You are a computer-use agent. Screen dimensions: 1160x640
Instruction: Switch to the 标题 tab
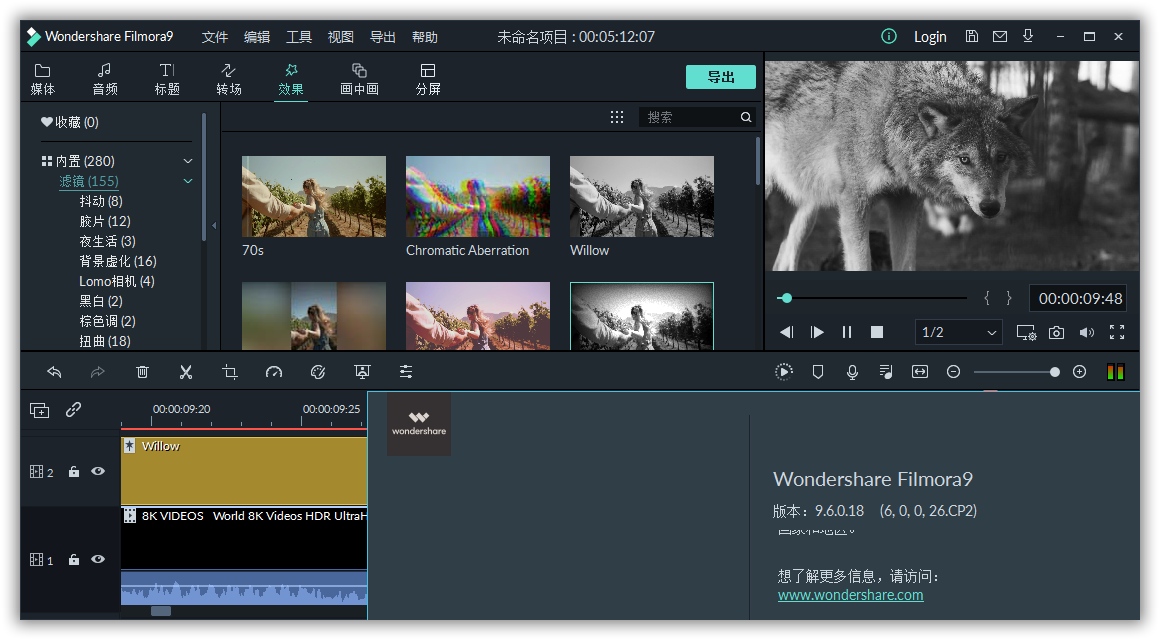(166, 79)
